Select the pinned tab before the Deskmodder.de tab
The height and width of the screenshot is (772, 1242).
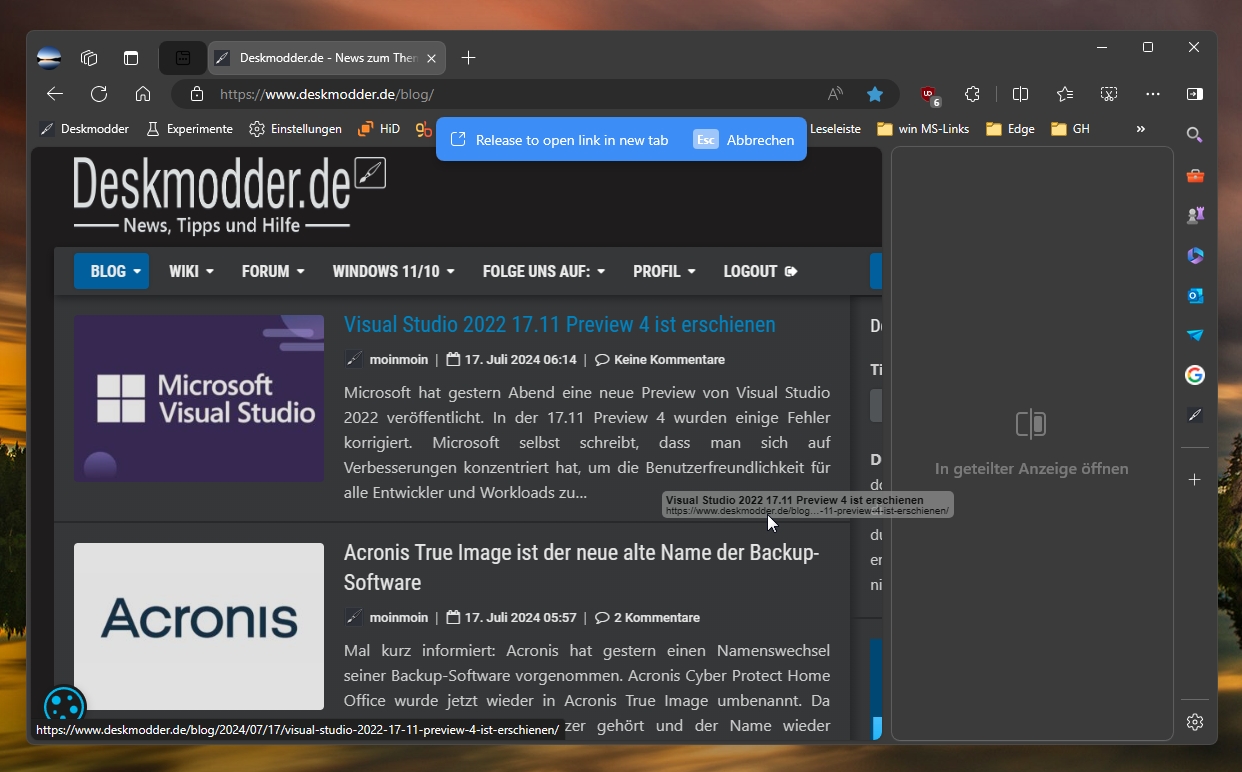pos(183,58)
